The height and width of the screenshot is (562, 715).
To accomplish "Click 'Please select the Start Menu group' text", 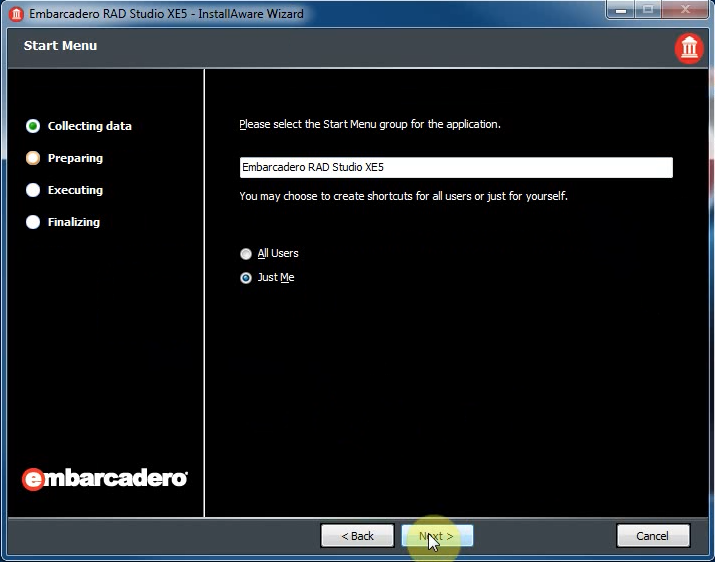I will pos(370,124).
